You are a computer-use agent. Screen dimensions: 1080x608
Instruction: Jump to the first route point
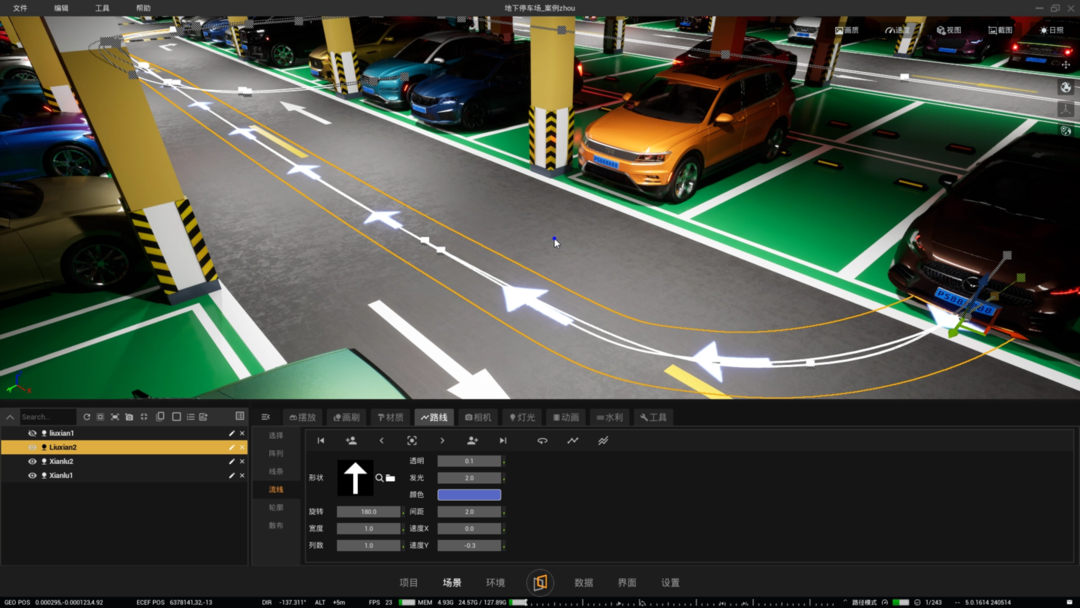point(321,441)
